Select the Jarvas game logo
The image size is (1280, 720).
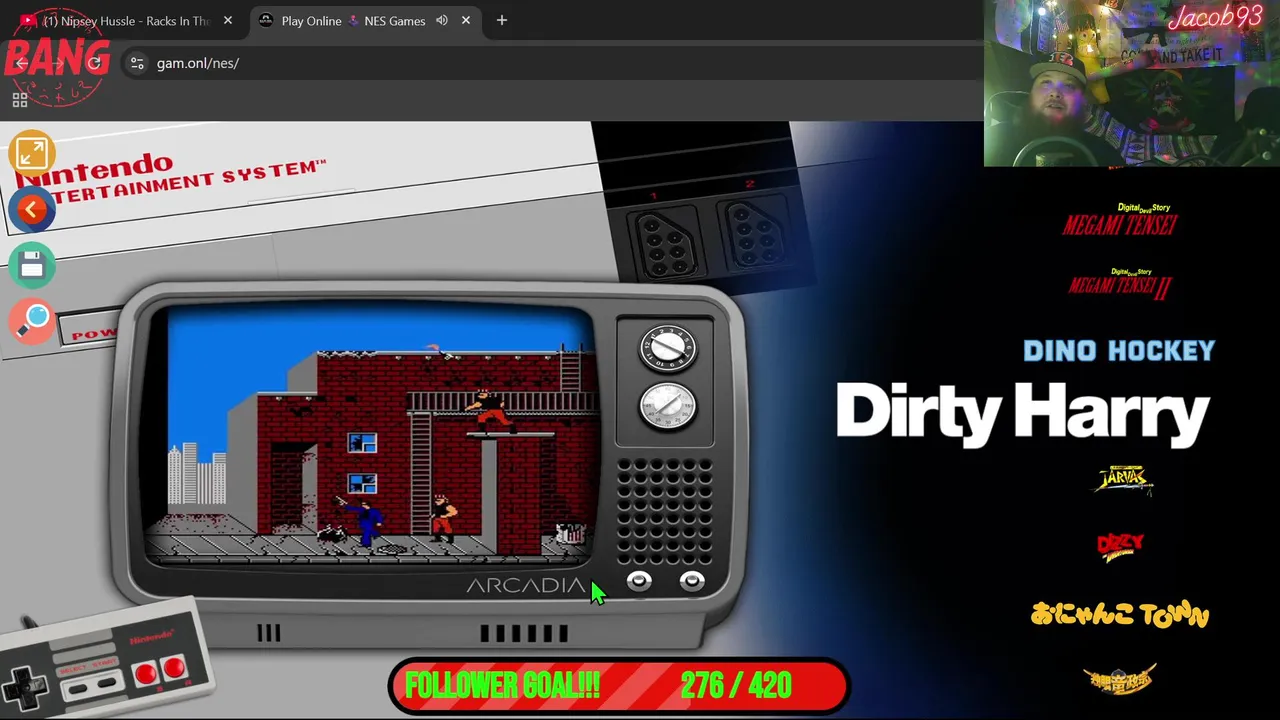[1123, 480]
